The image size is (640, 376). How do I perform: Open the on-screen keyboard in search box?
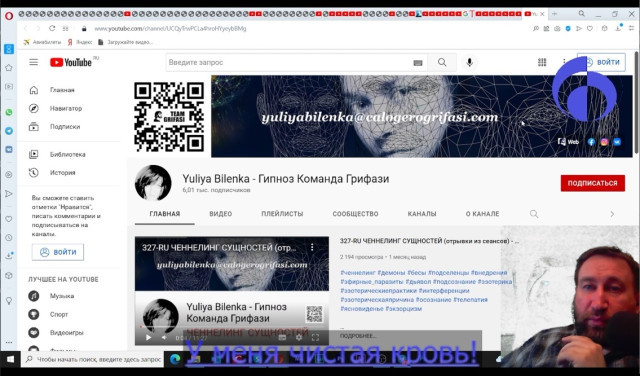[418, 63]
